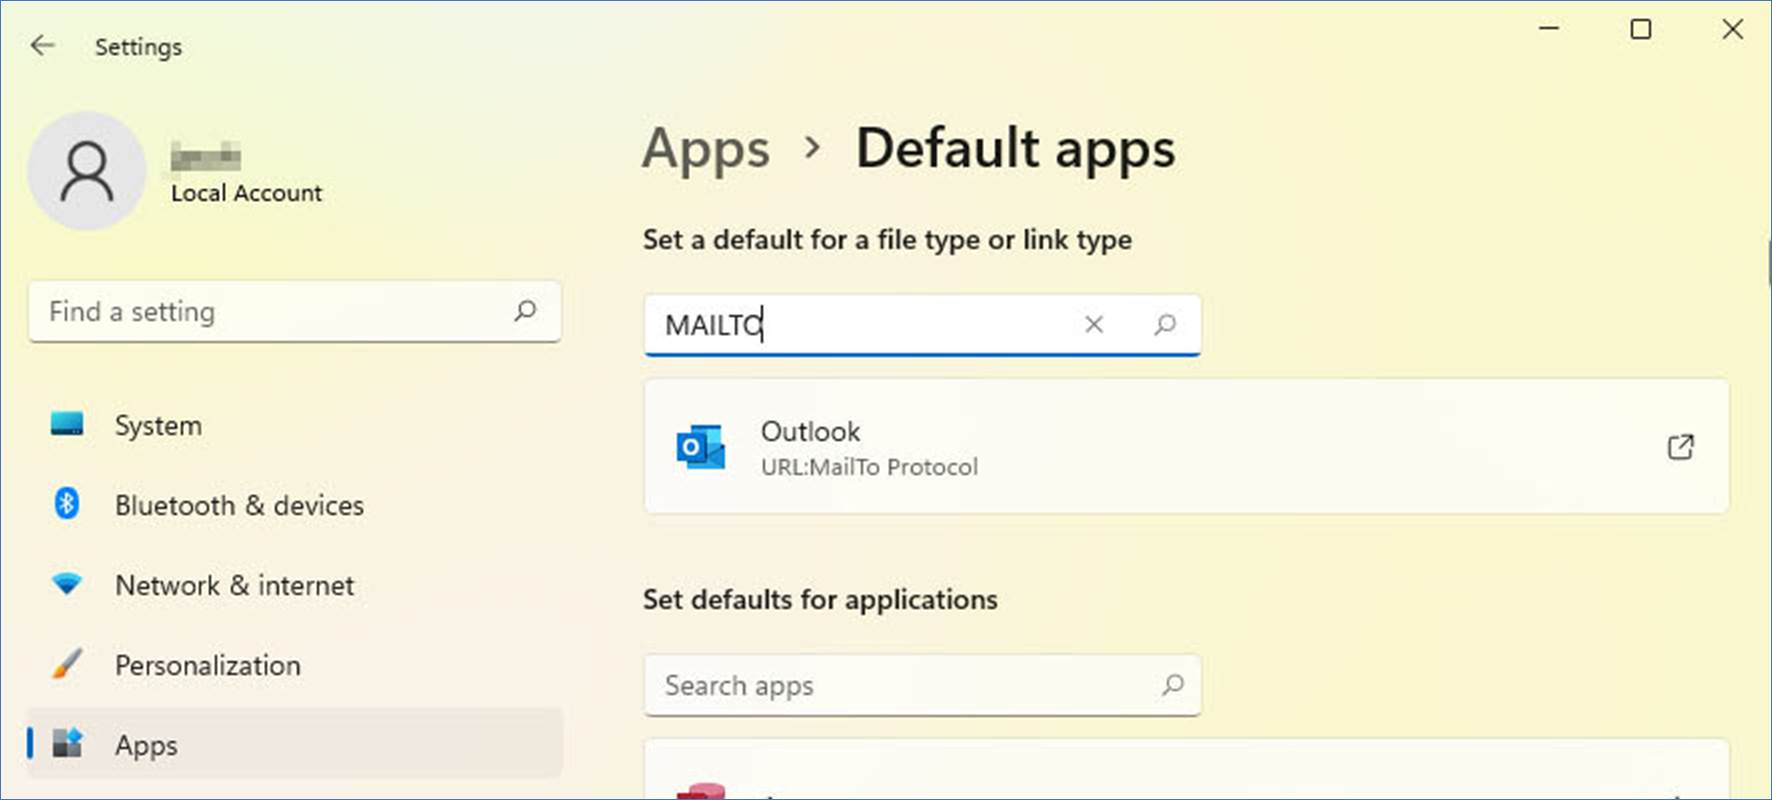Click the search icon beside MAILTO
Viewport: 1772px width, 800px height.
click(1165, 324)
